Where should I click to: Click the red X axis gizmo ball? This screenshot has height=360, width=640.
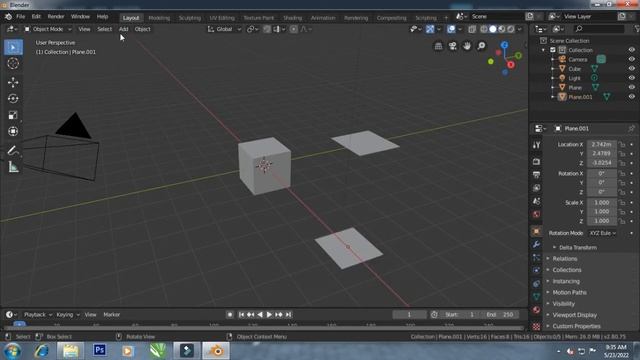511,65
